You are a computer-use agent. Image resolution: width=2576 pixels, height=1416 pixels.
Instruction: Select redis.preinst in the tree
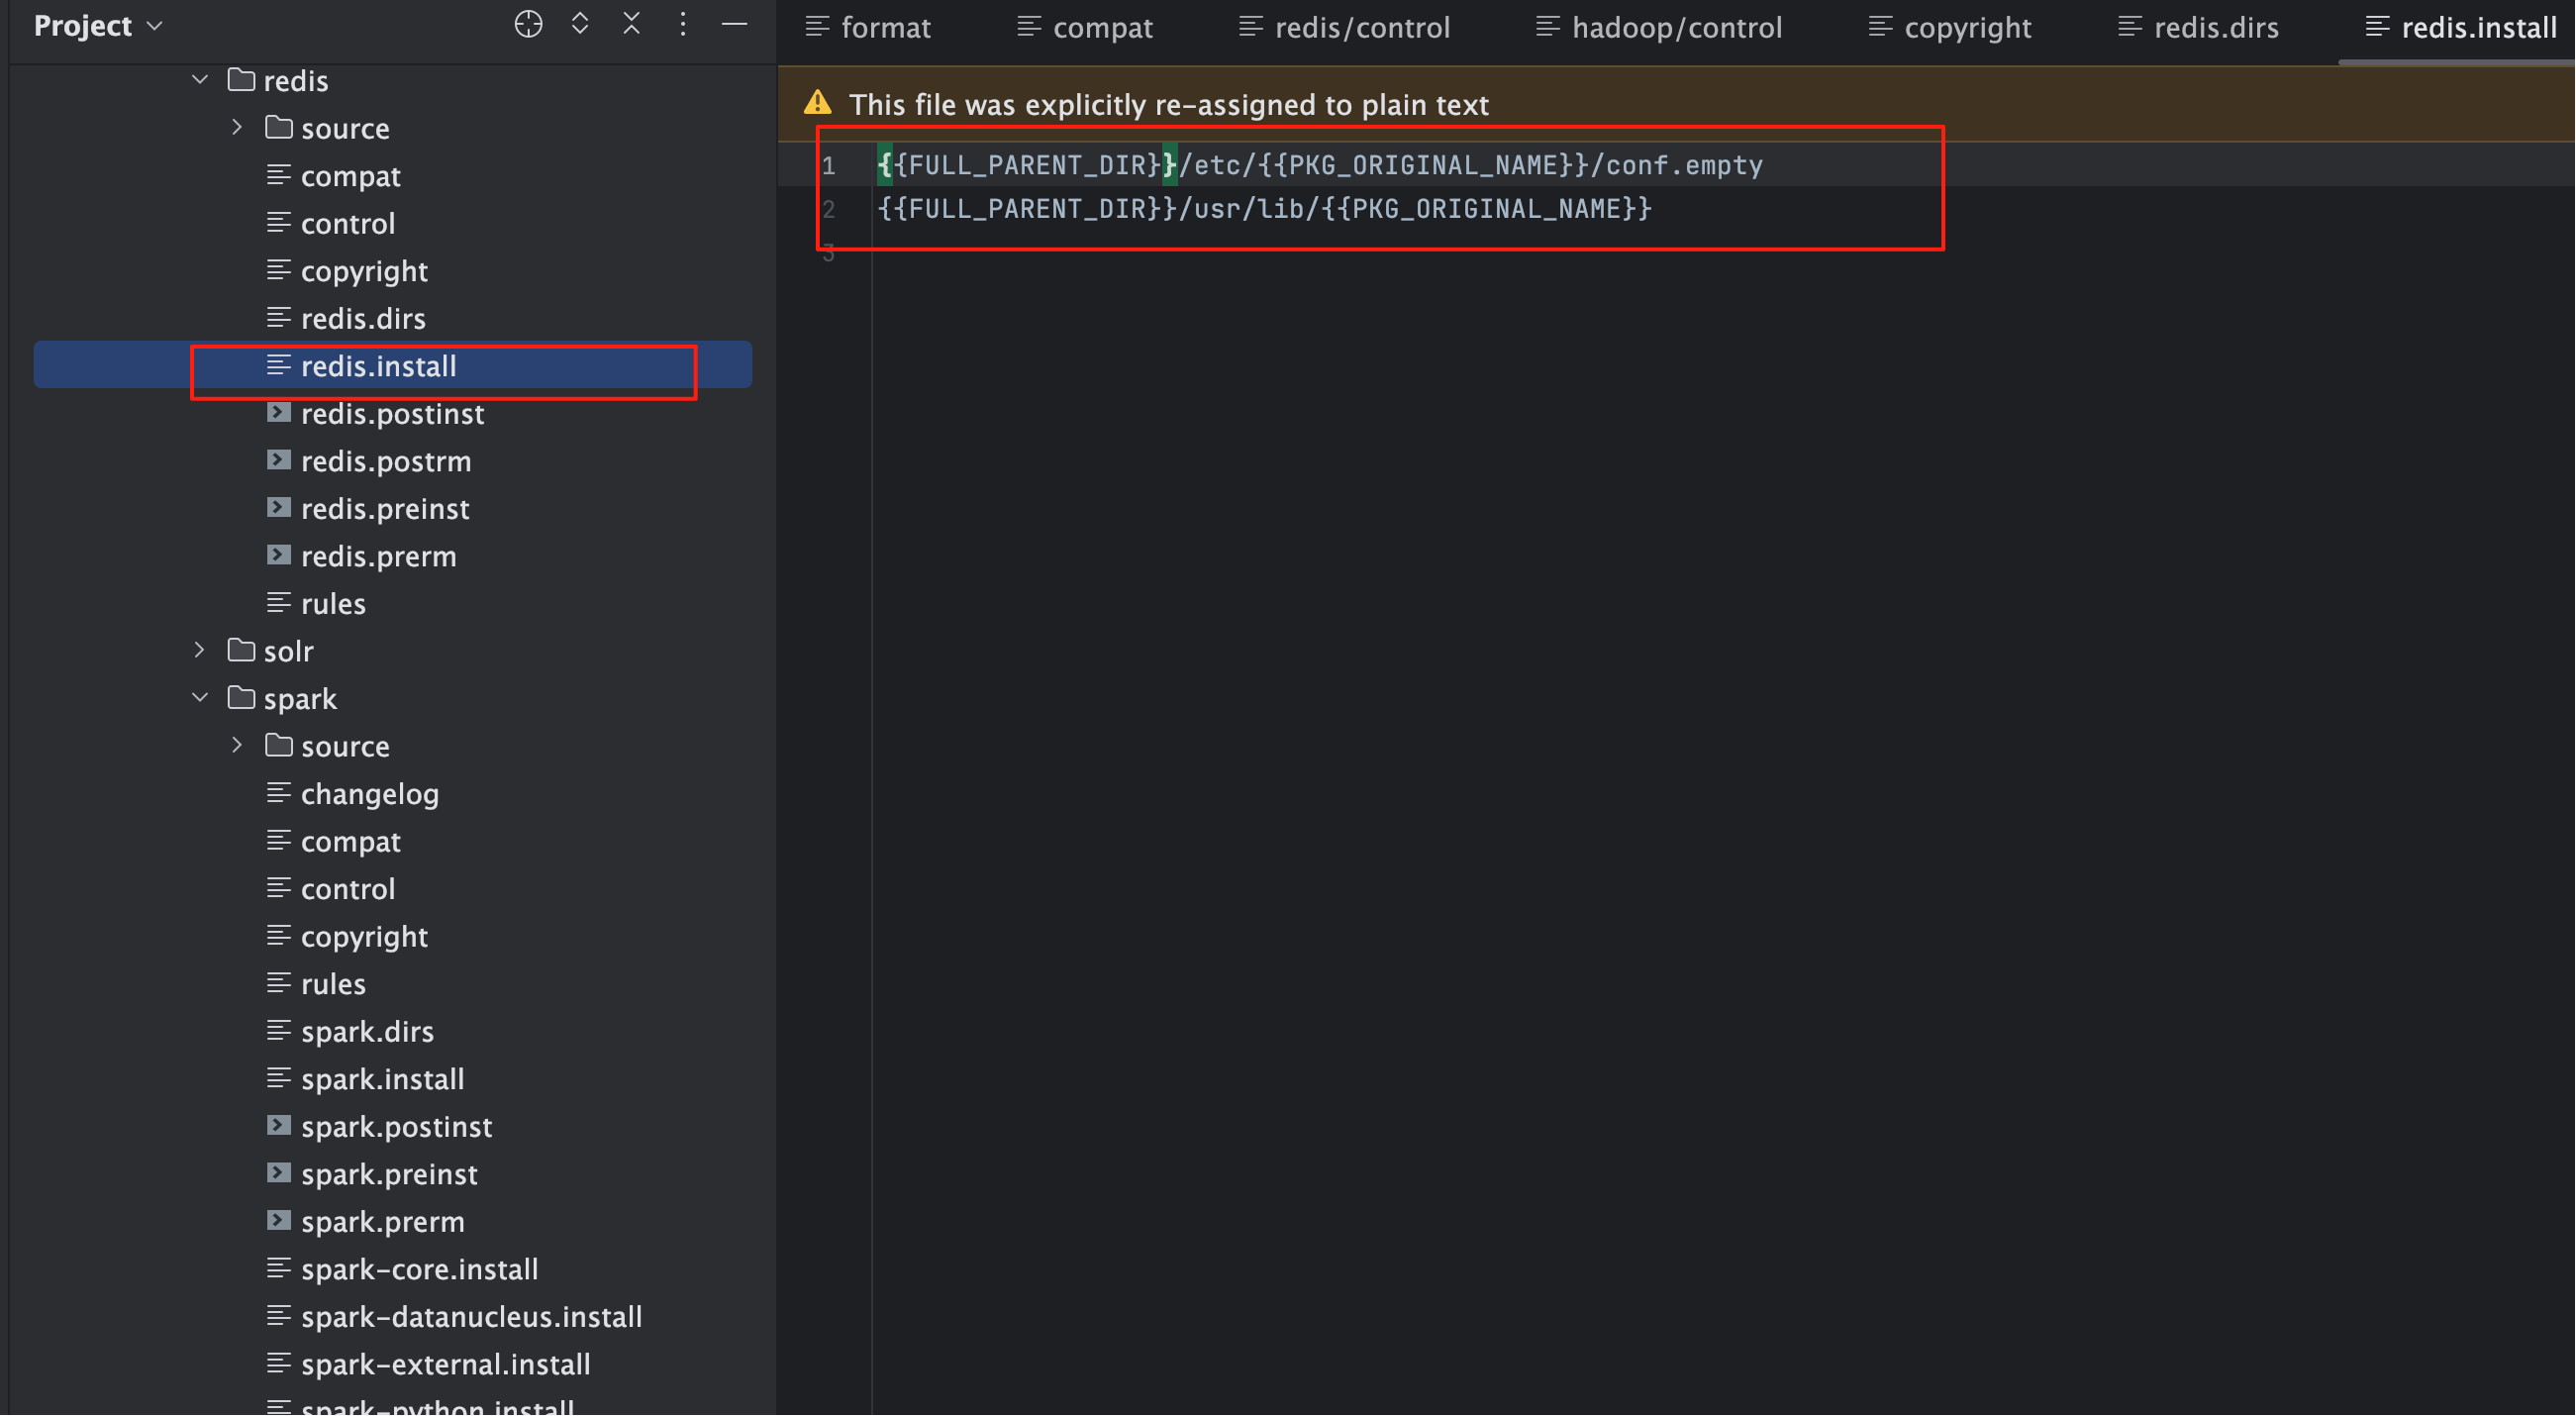[385, 508]
